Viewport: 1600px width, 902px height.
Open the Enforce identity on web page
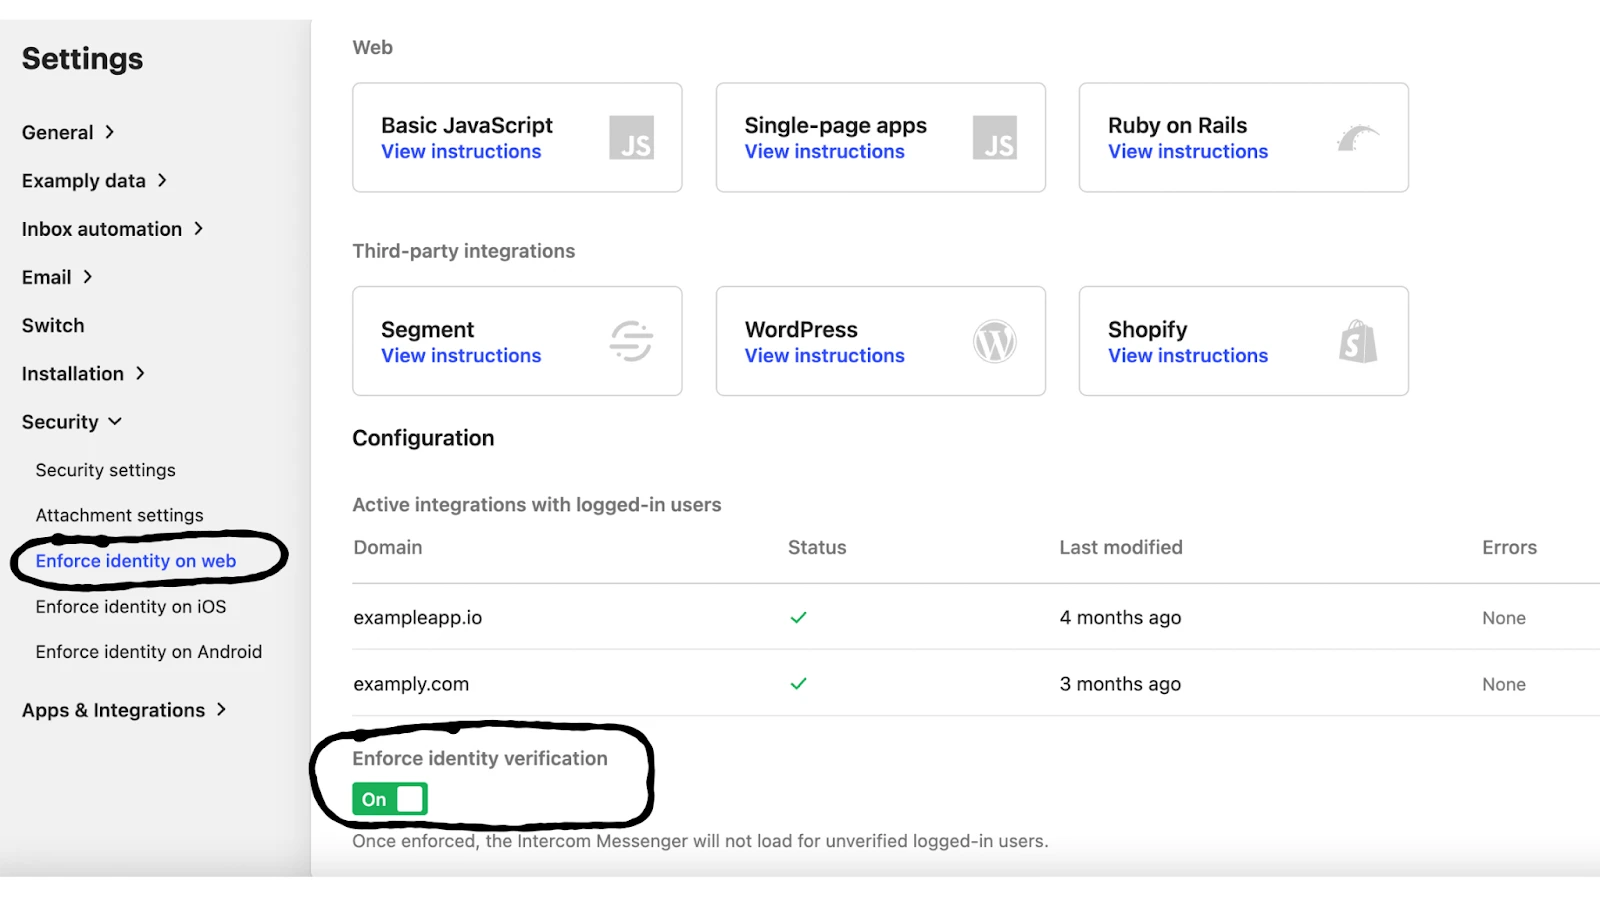click(135, 560)
